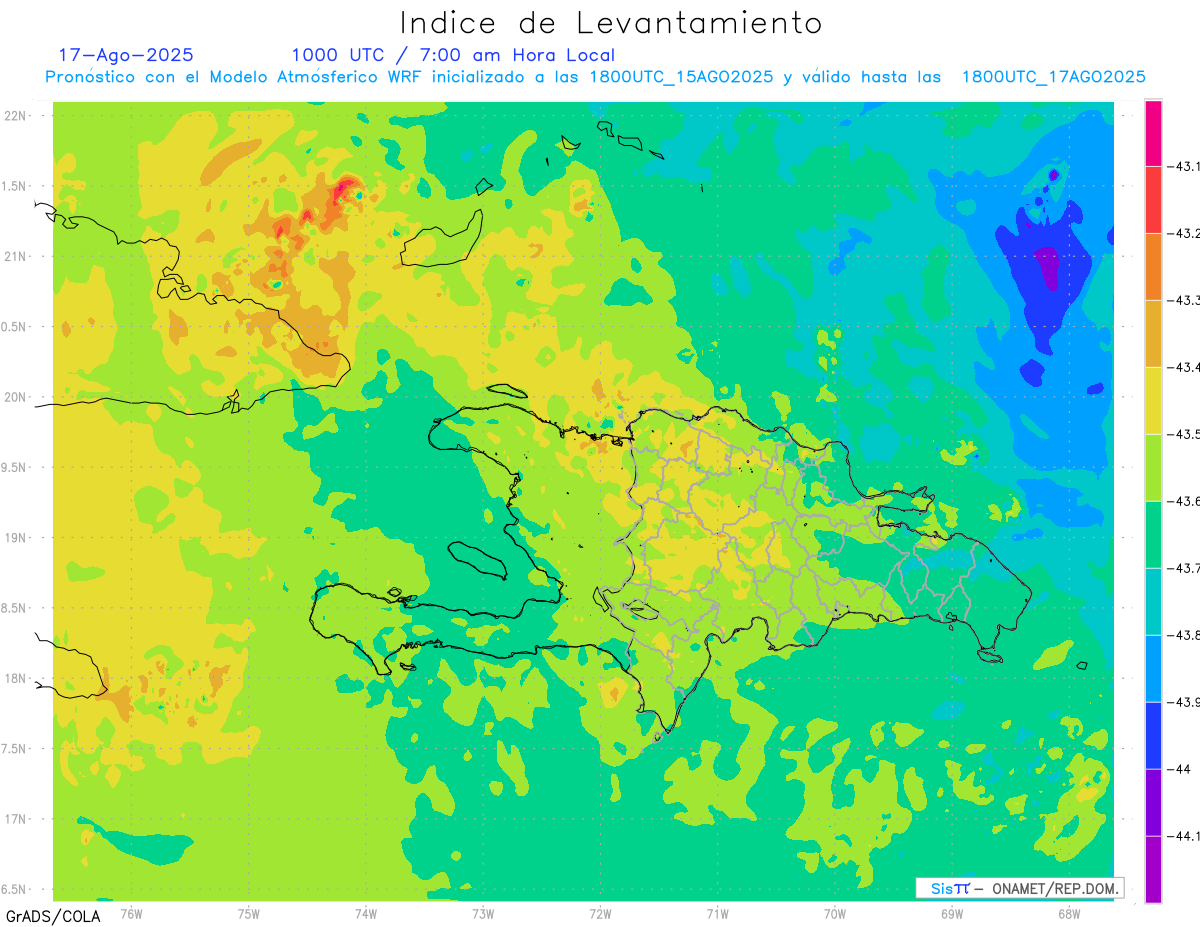Pick the dark orange swatch between -43.2 and -43.3
1200x927 pixels.
(x=1153, y=266)
